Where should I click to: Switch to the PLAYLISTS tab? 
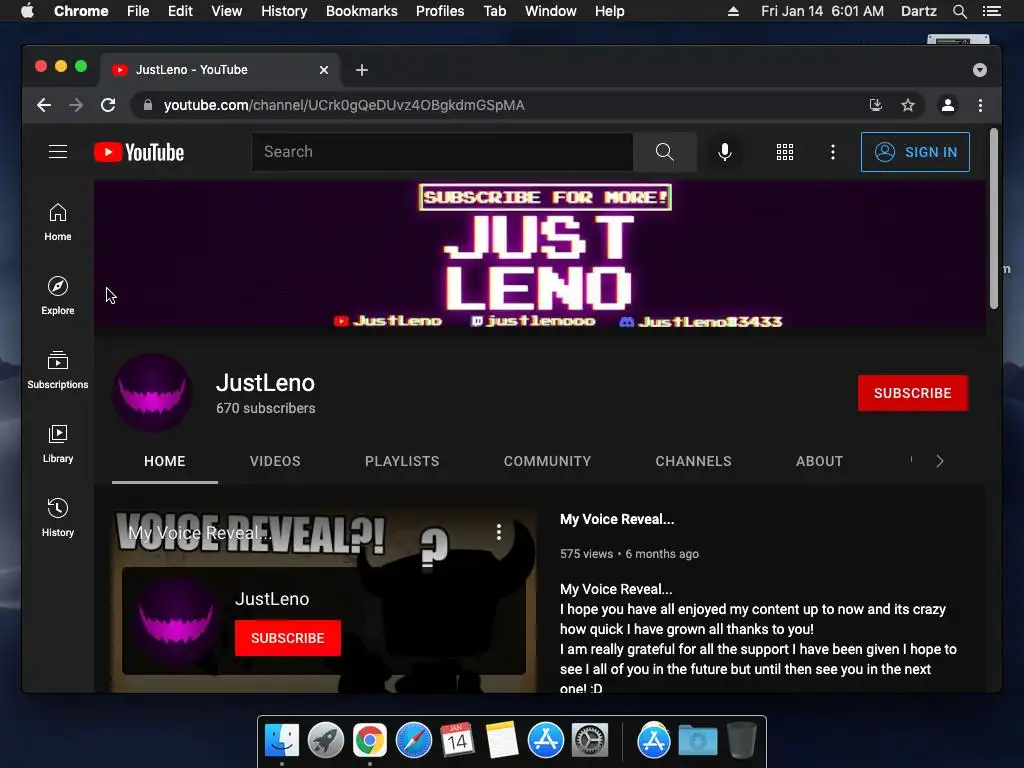click(402, 461)
